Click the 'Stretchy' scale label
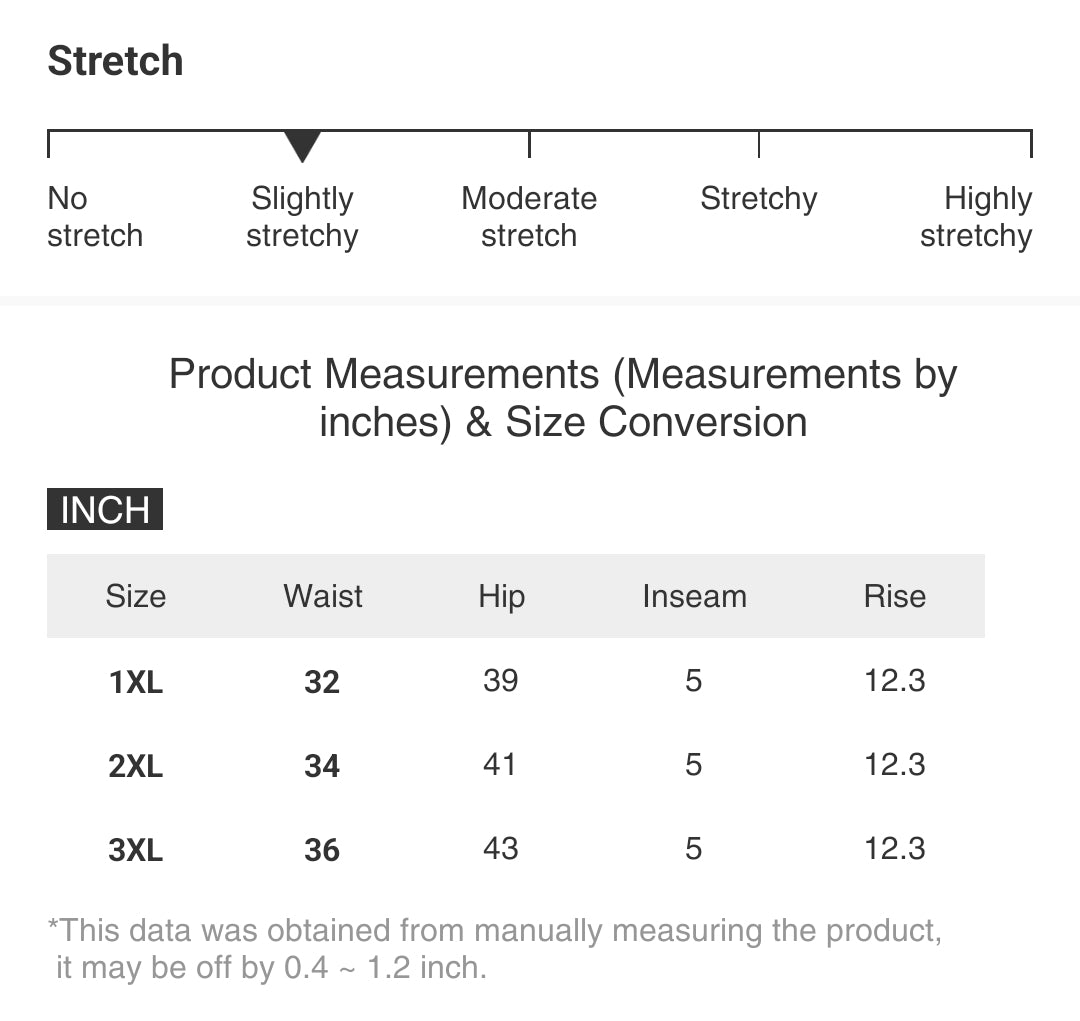The width and height of the screenshot is (1080, 1021). (758, 199)
